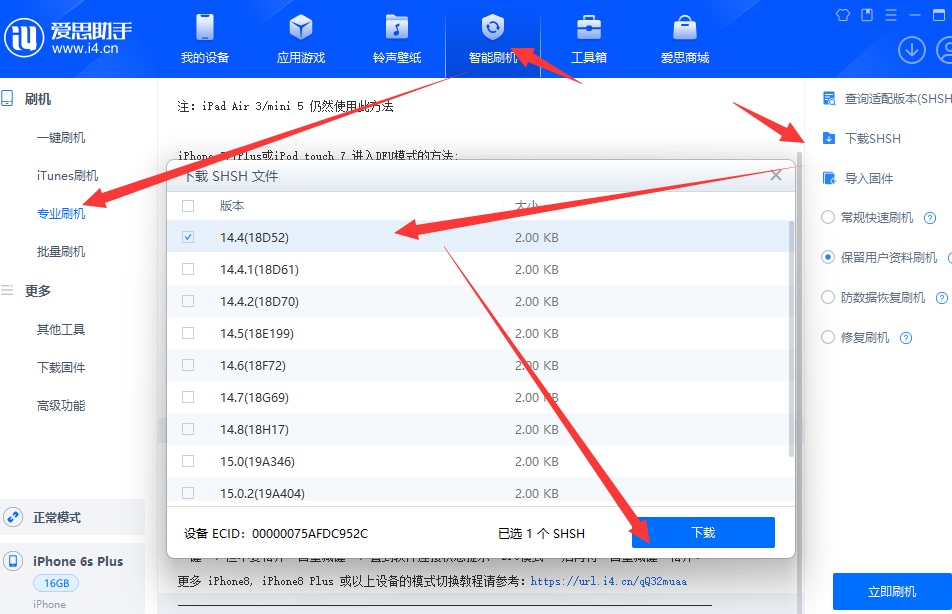The image size is (952, 614).
Task: Click the shield refresh flash icon
Action: [492, 27]
